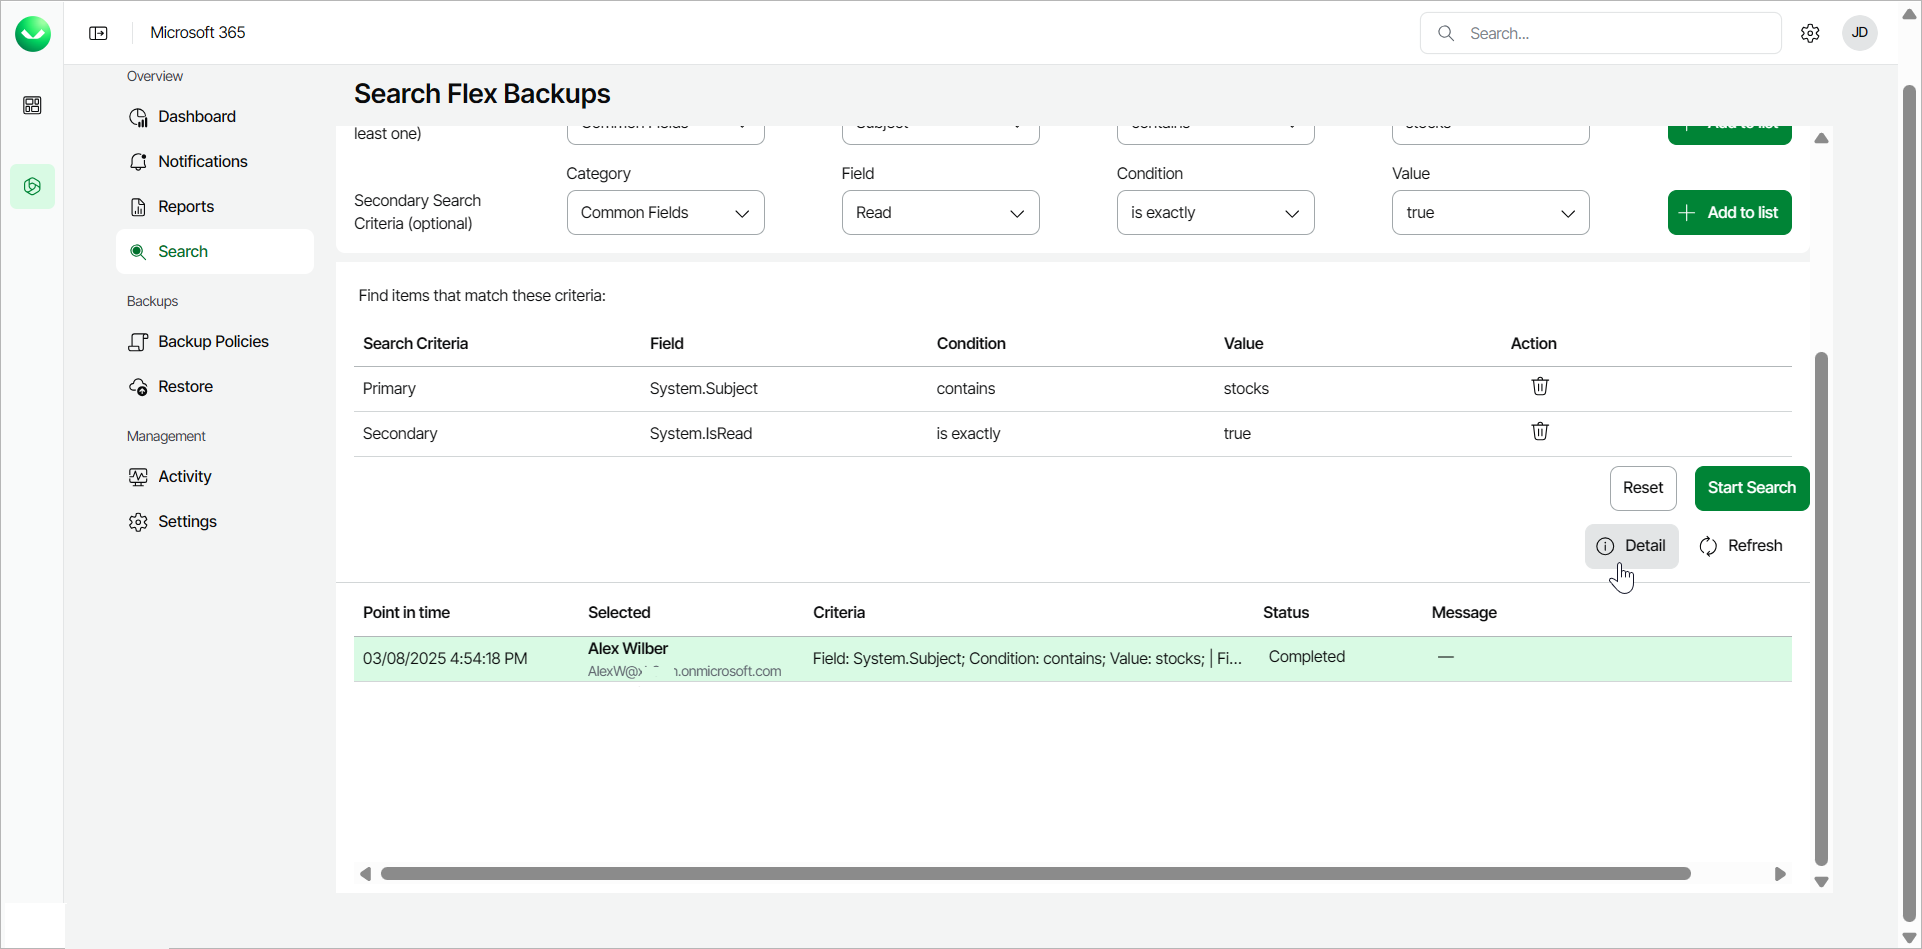
Task: Click the horizontal scrollbar of results table
Action: coord(1035,874)
